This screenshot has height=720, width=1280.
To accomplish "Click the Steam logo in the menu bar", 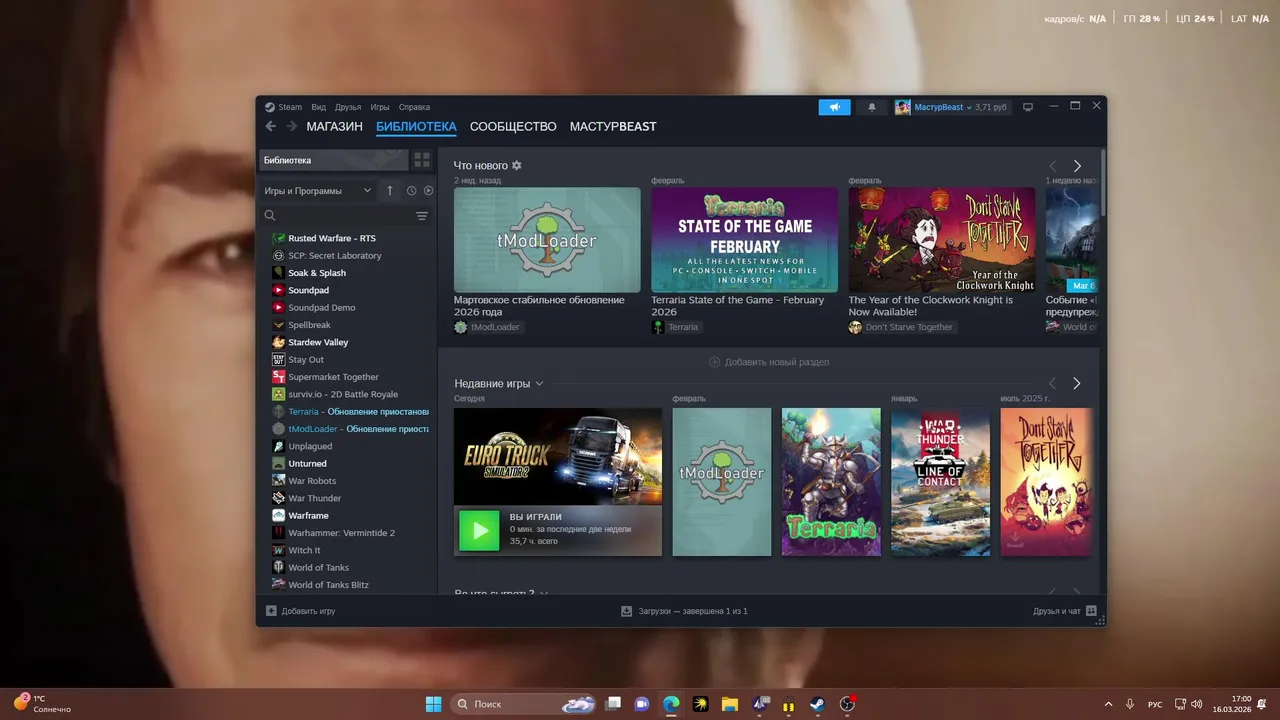I will pos(270,107).
